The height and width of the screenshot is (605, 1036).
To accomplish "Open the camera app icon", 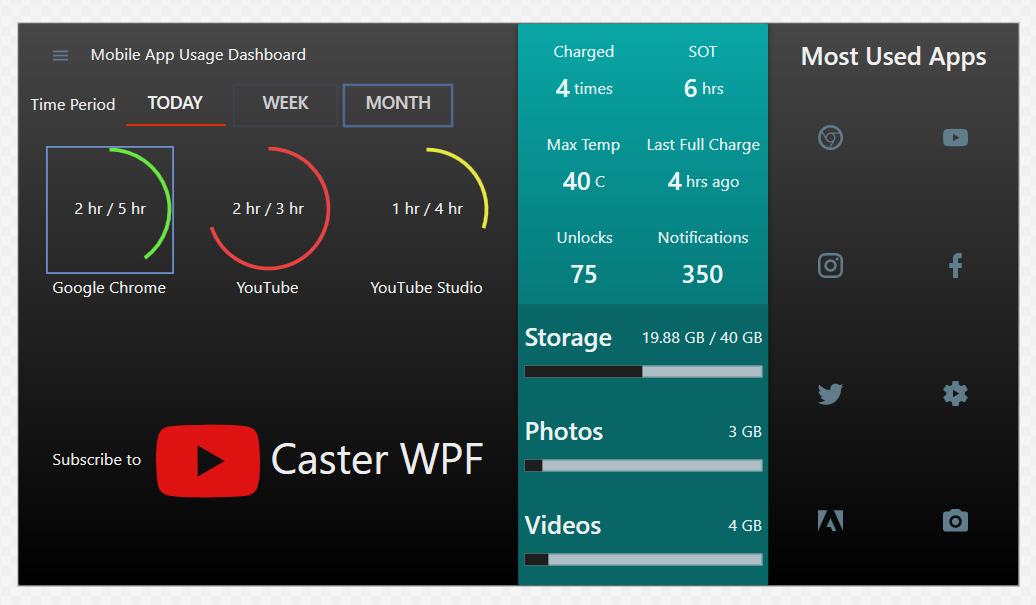I will 955,521.
